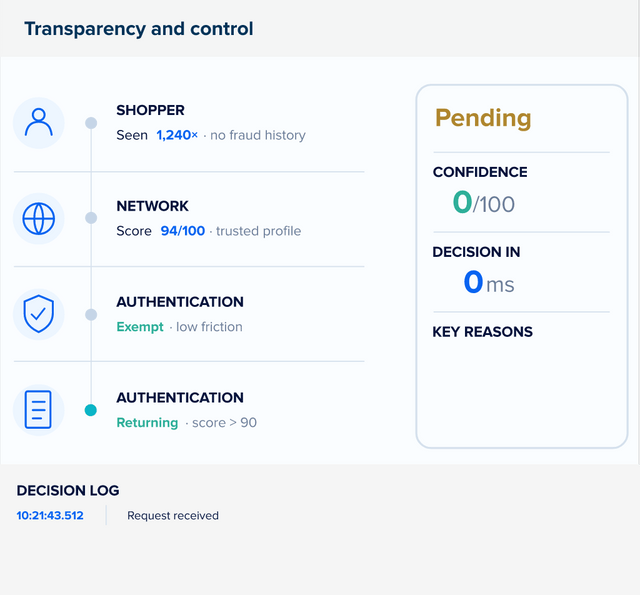Click the Pending decision status
The width and height of the screenshot is (640, 595).
(483, 118)
